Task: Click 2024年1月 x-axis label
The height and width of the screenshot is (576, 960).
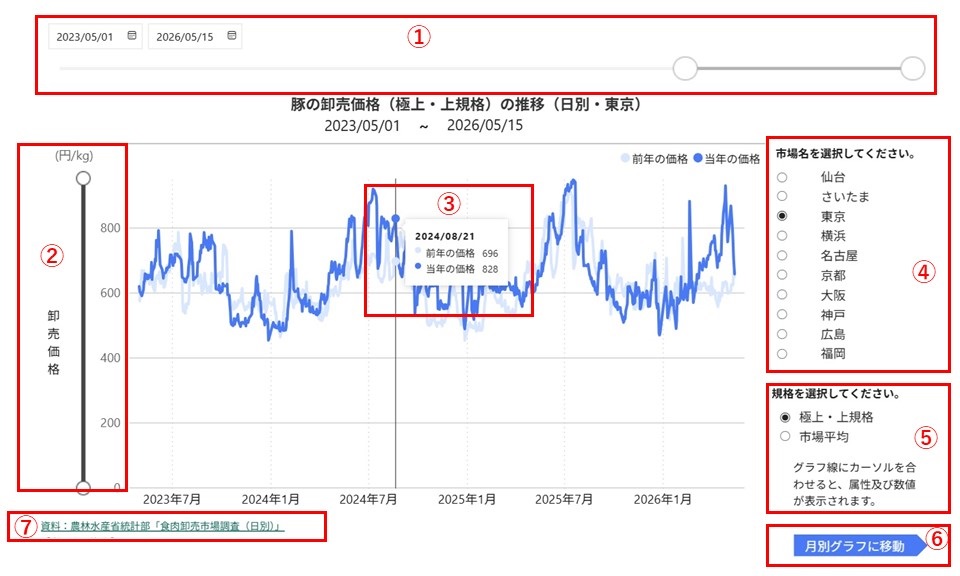Action: coord(271,499)
